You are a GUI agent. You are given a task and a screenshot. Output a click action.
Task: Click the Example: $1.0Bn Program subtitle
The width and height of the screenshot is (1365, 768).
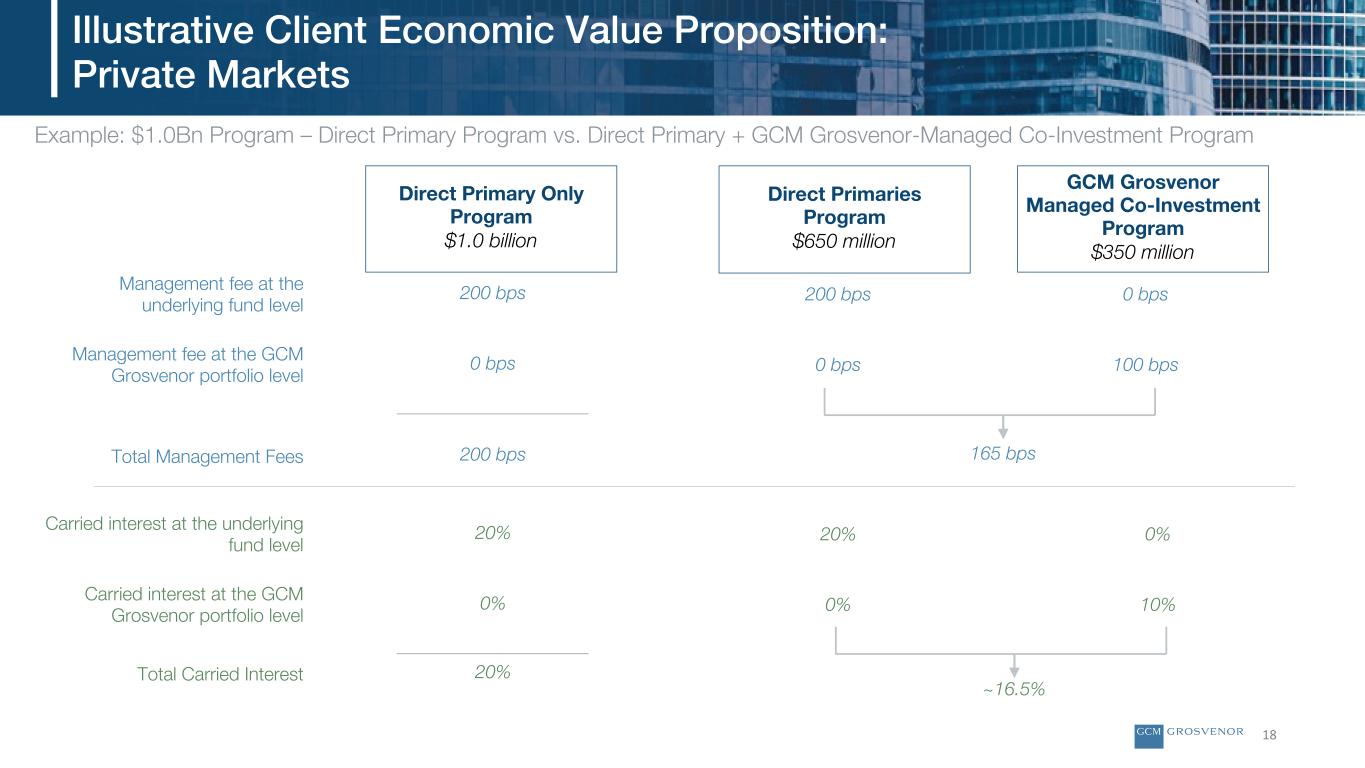[x=644, y=135]
